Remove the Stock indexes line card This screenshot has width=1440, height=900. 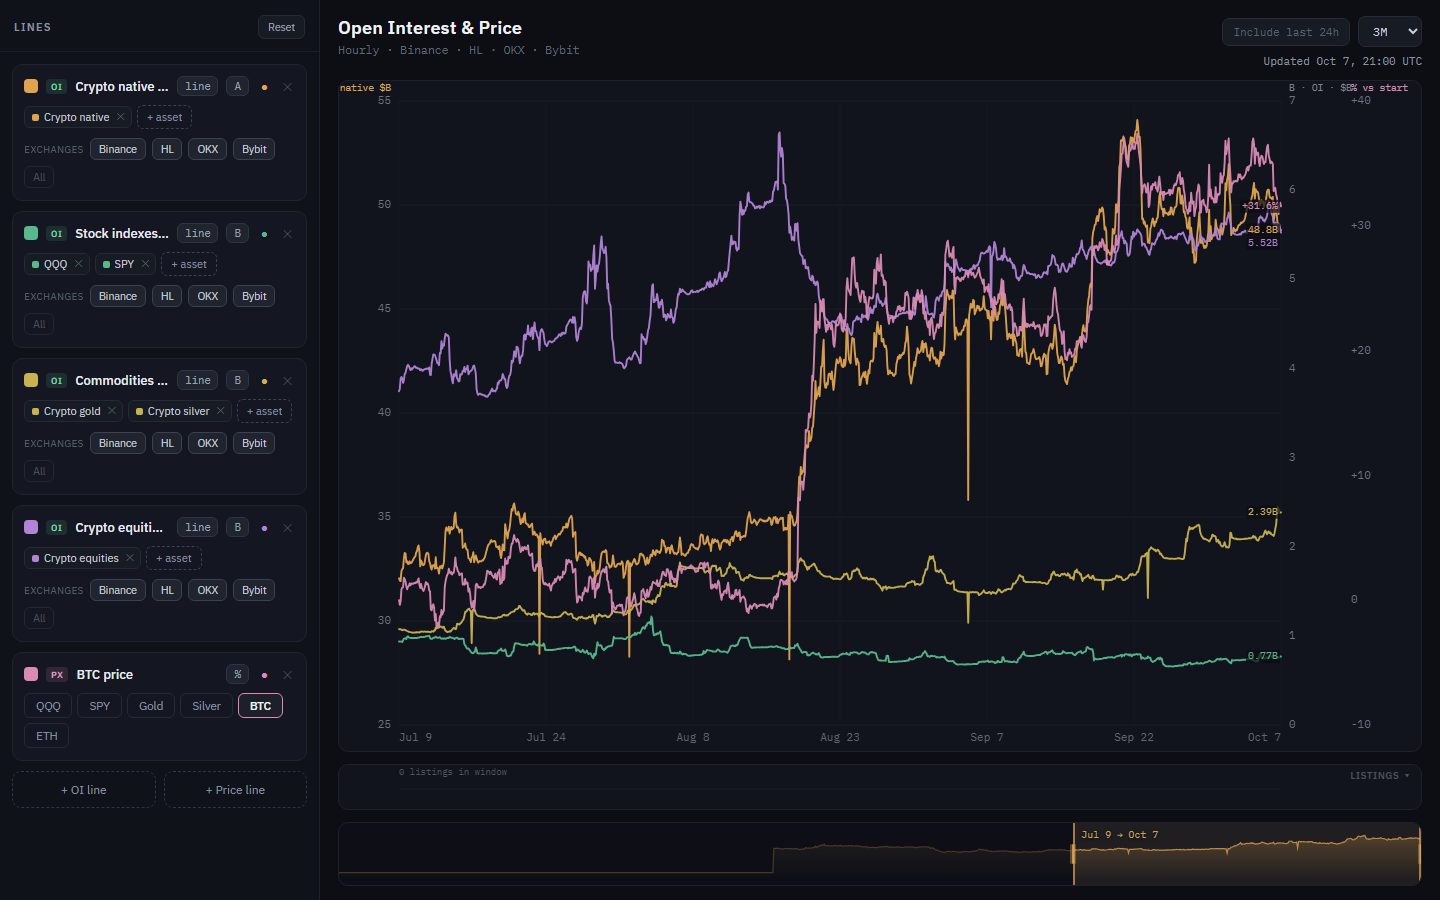point(287,234)
